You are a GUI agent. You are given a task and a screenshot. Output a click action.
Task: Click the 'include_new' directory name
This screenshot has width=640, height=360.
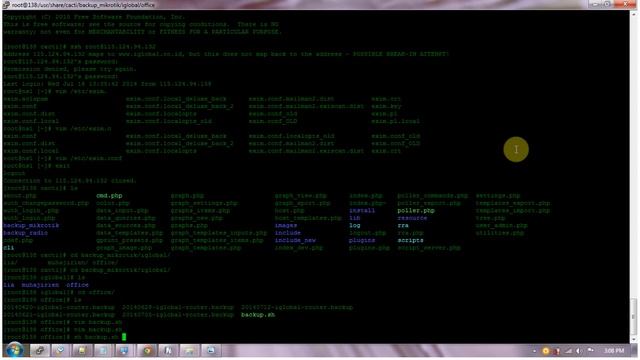point(295,240)
